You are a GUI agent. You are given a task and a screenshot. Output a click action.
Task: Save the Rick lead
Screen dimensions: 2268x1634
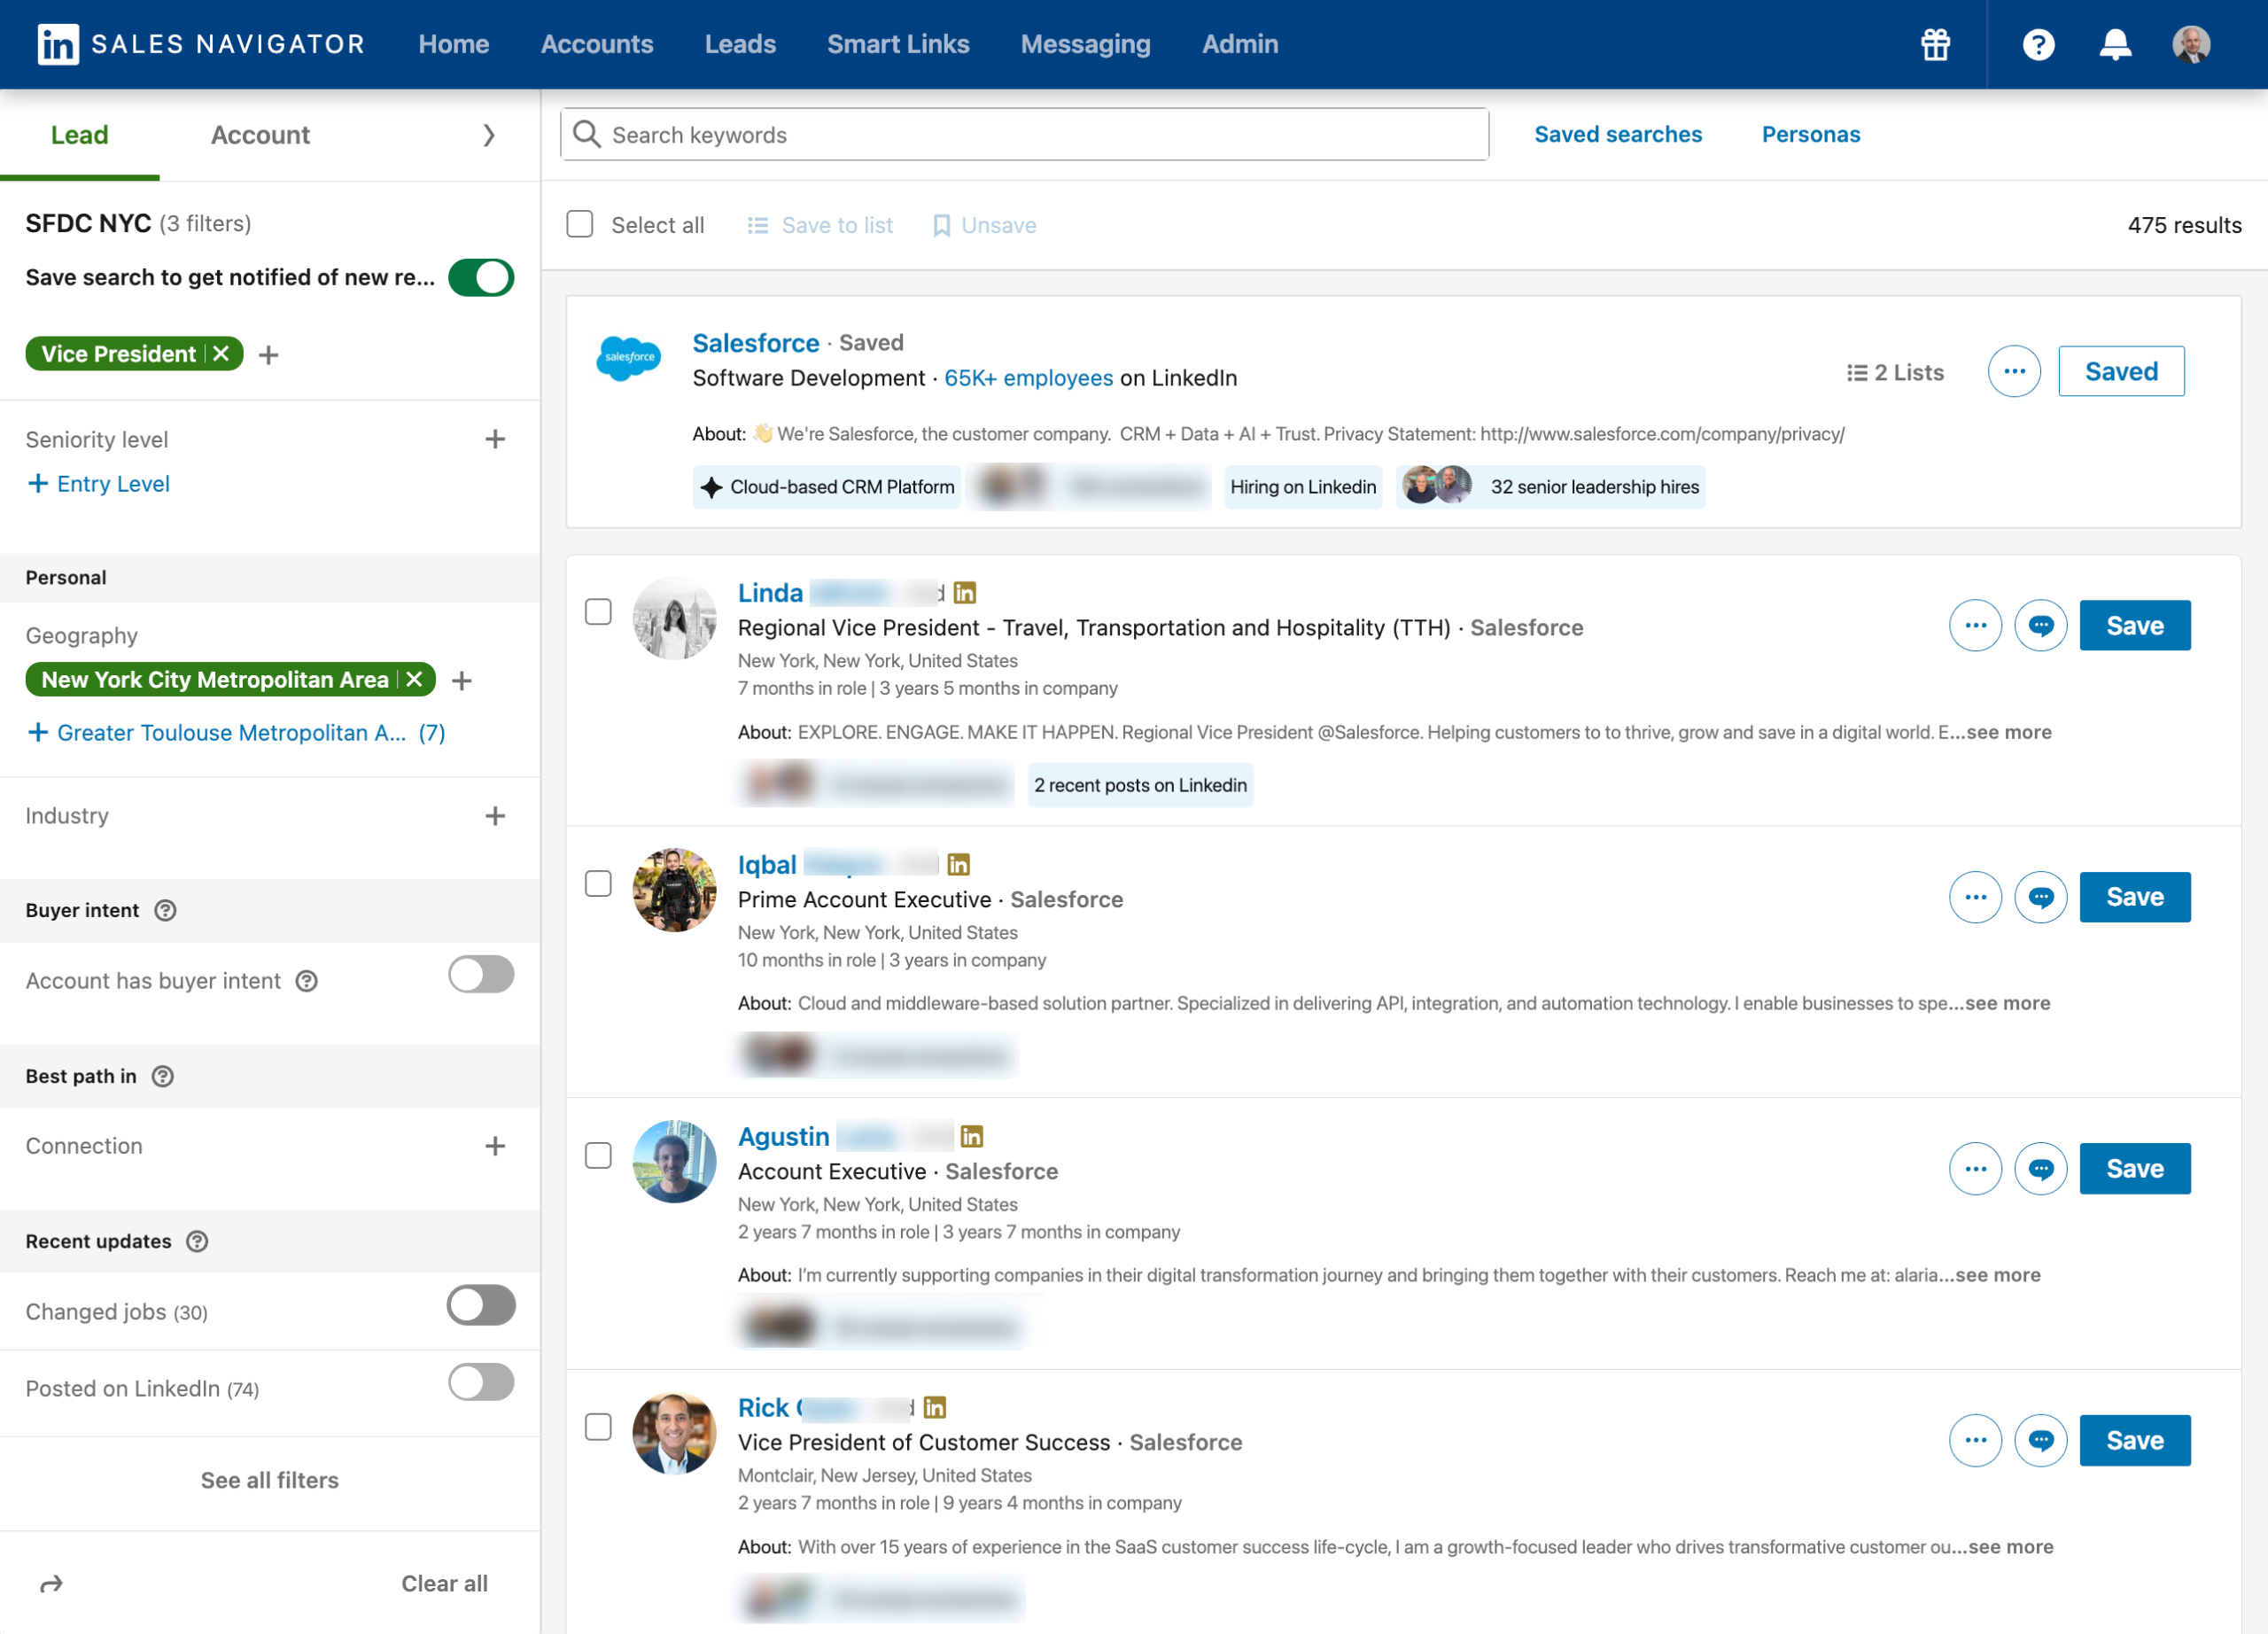(x=2134, y=1440)
